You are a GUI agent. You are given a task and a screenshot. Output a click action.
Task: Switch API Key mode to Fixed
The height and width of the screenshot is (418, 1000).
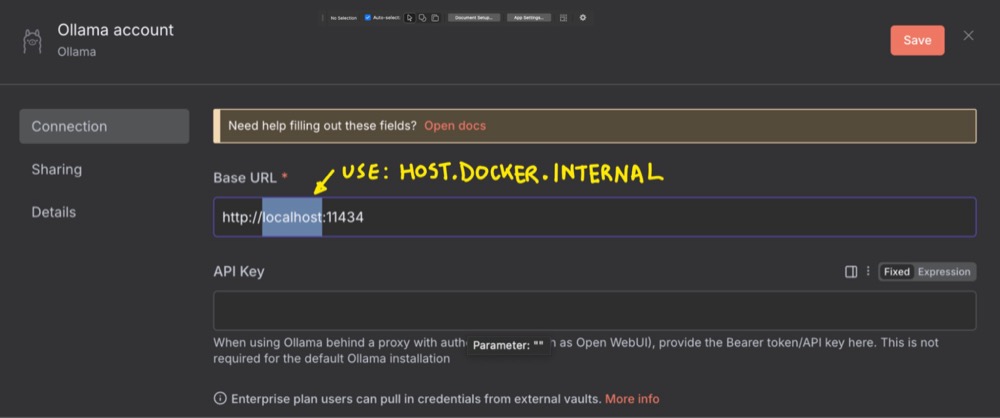coord(897,272)
